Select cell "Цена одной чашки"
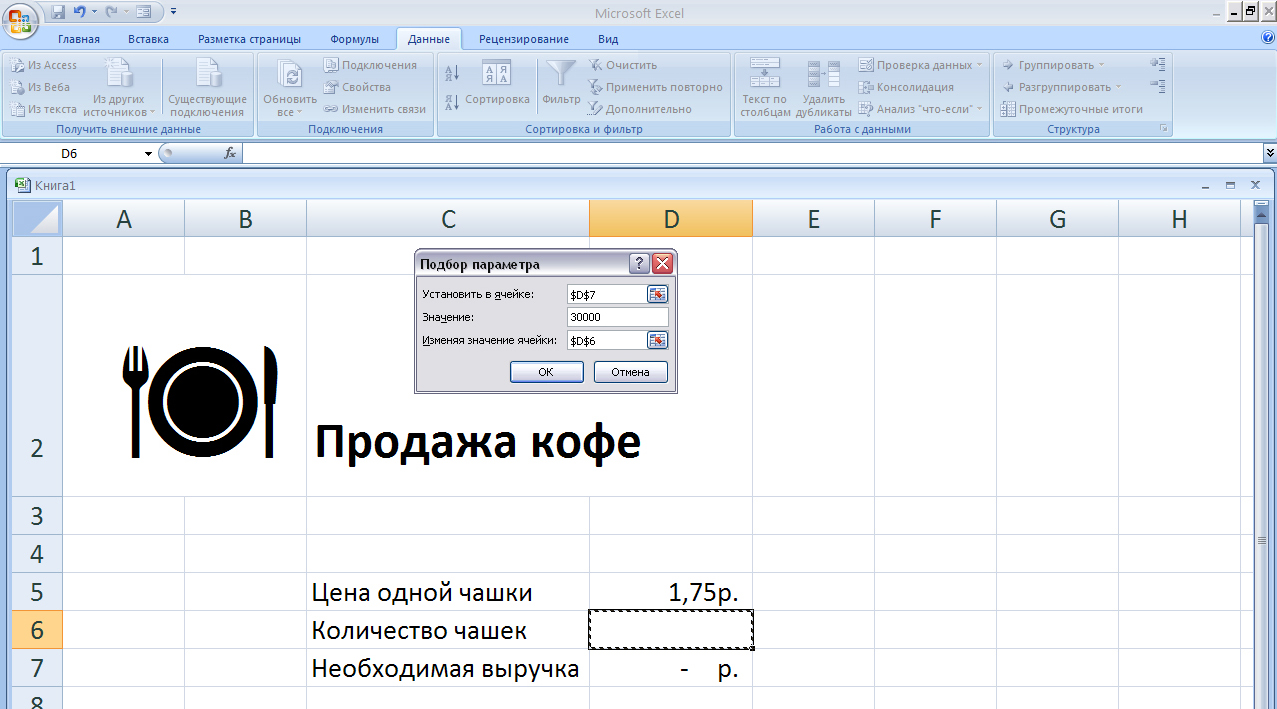The width and height of the screenshot is (1277, 709). click(x=448, y=592)
